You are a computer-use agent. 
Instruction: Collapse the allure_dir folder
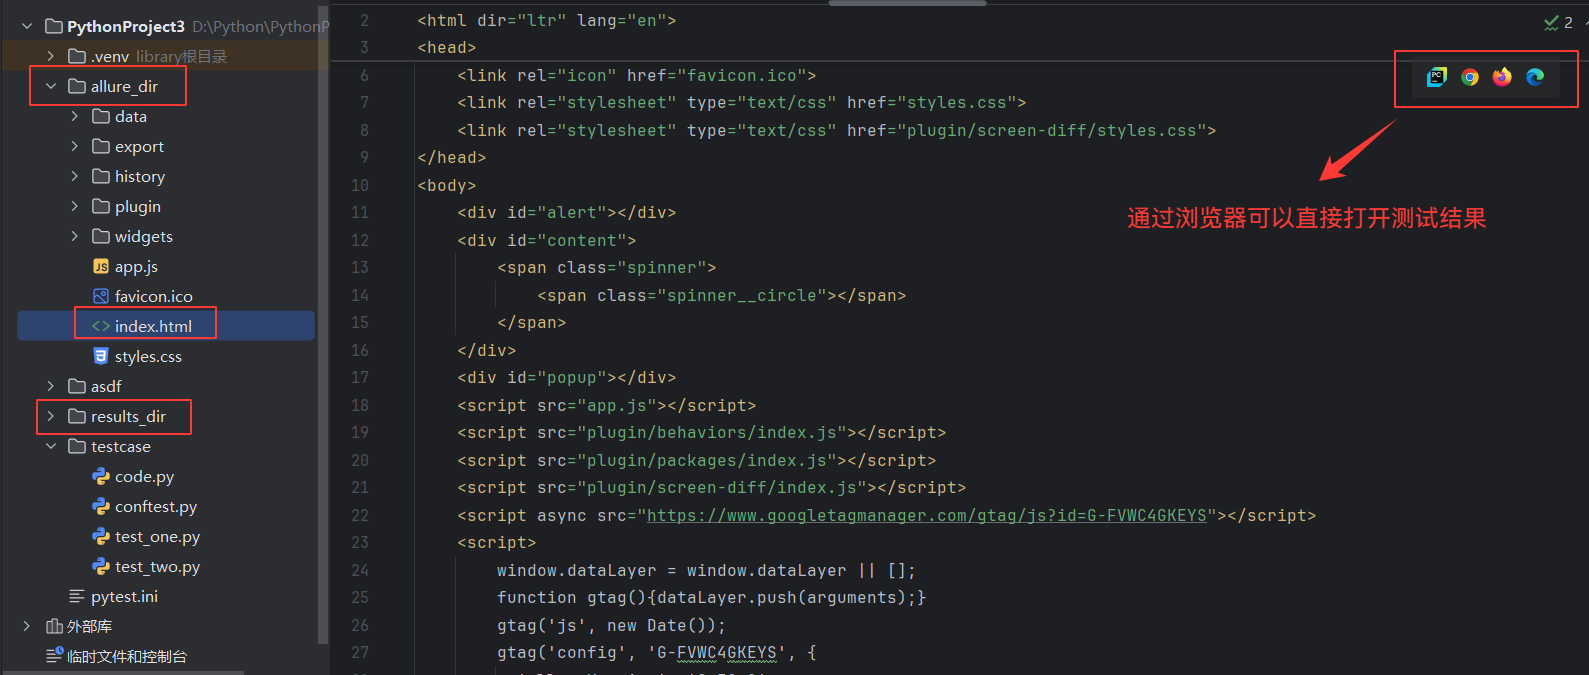tap(51, 86)
